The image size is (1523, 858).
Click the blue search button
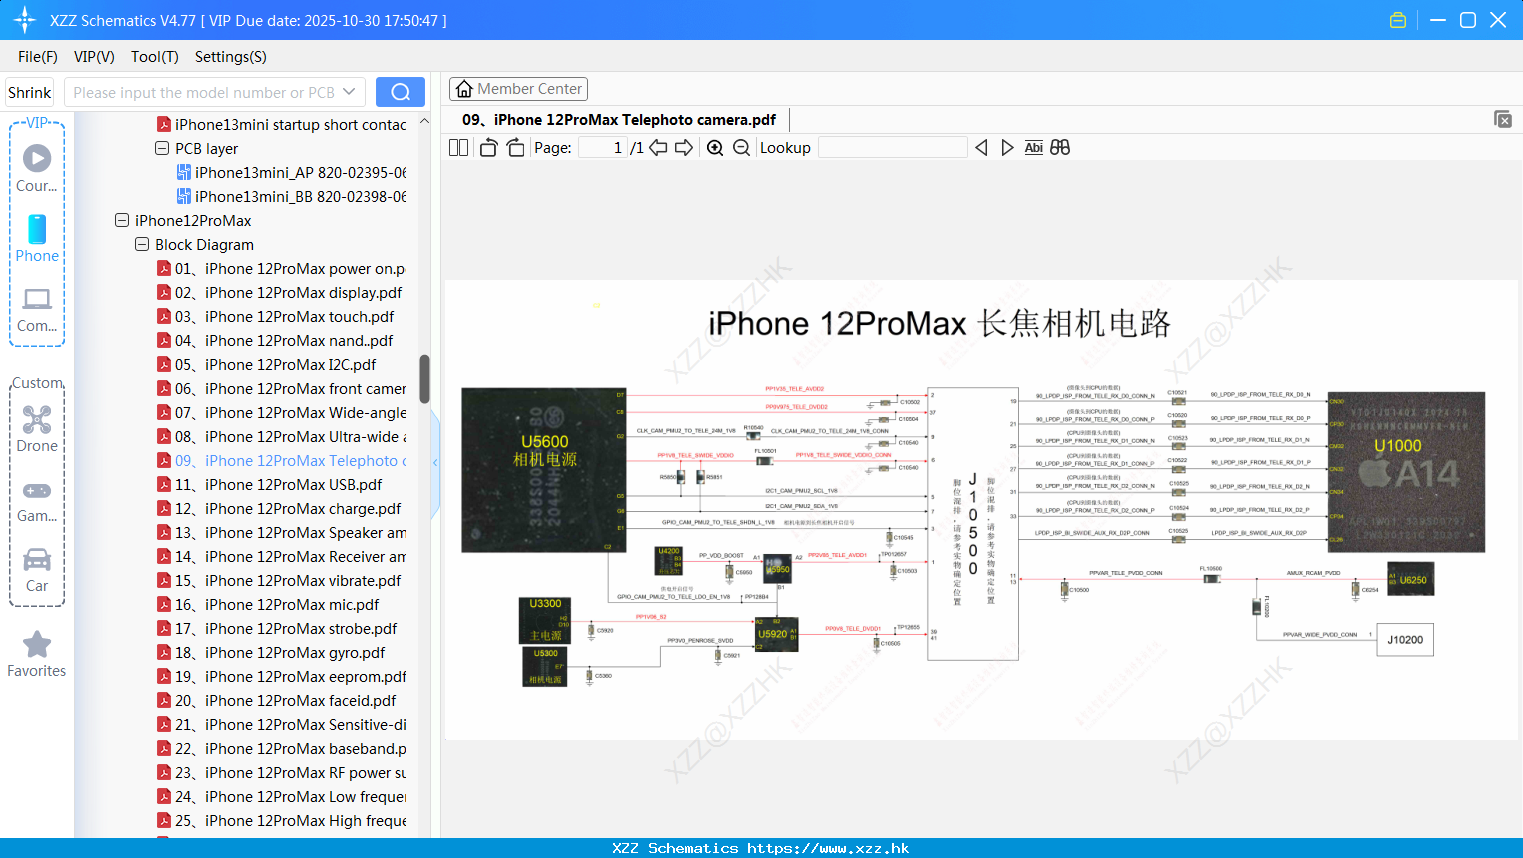point(400,92)
